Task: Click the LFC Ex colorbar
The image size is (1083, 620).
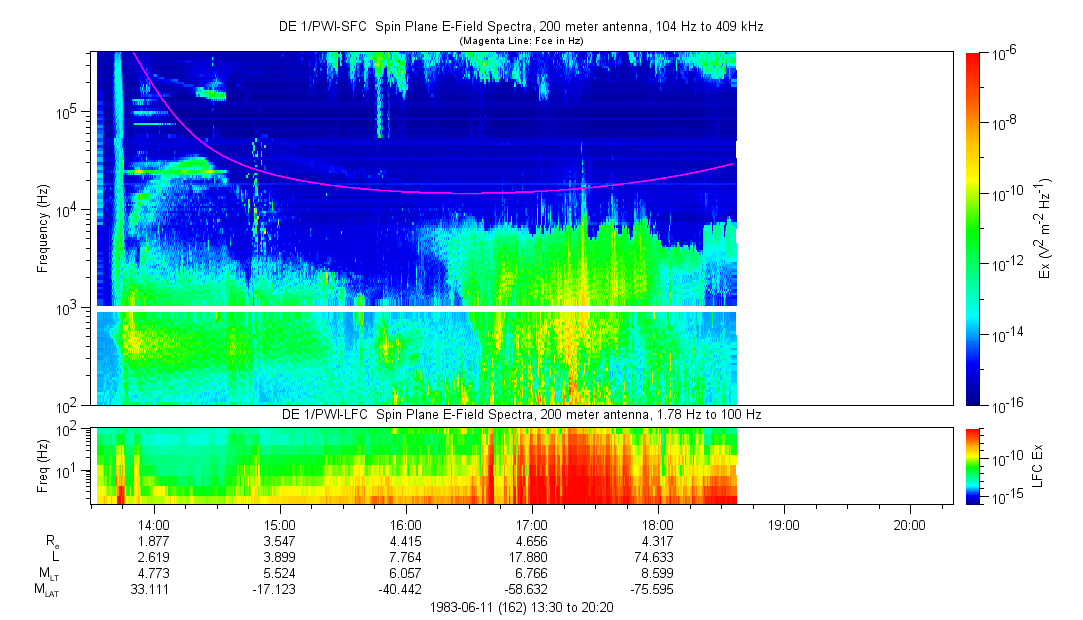Action: tap(972, 466)
